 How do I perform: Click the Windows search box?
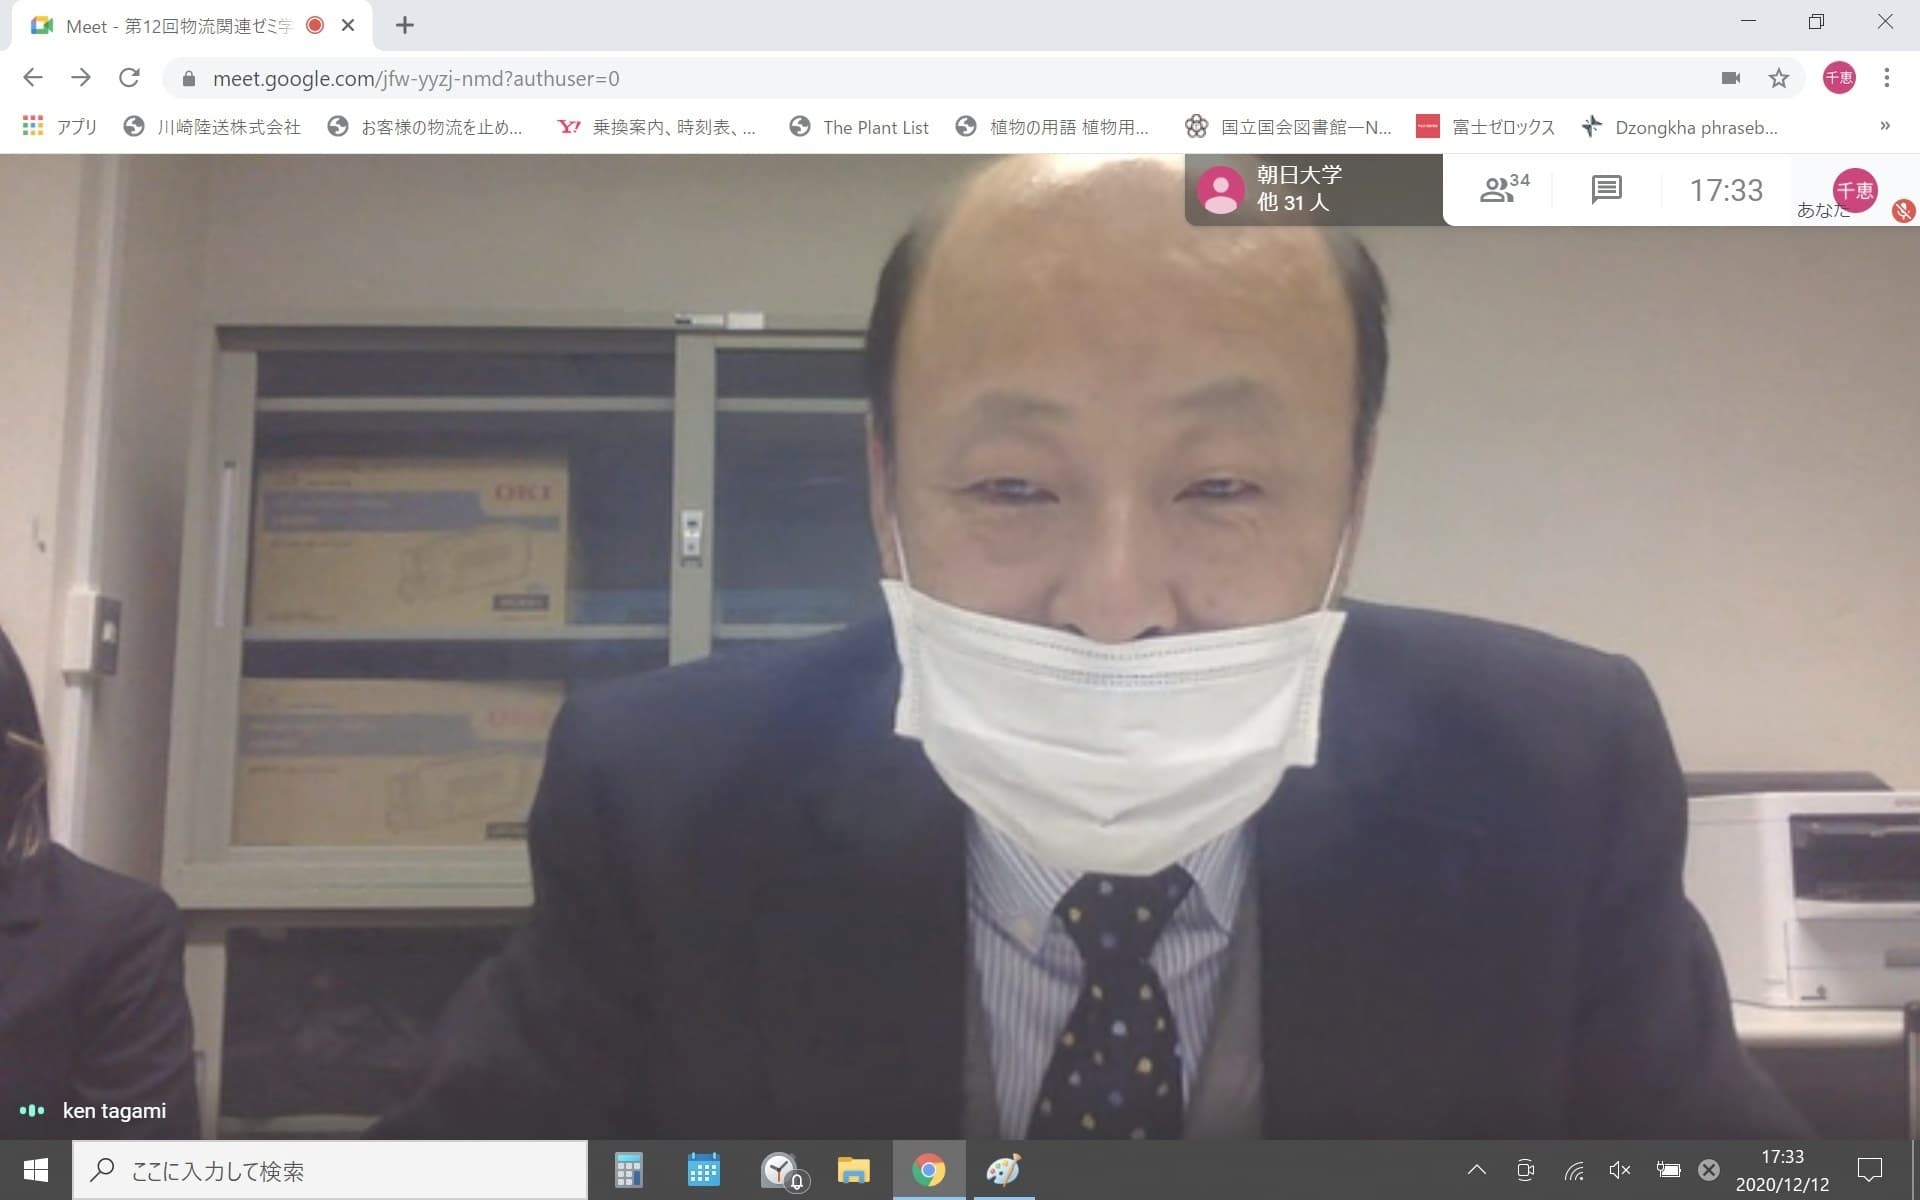coord(330,1171)
